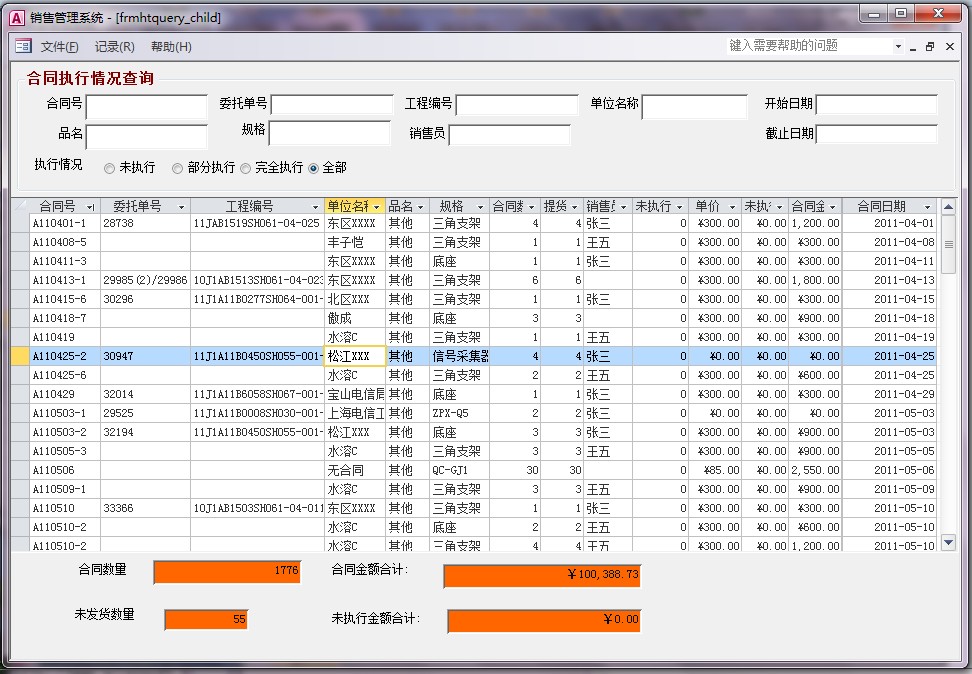This screenshot has height=674, width=972.
Task: Open 提货 column filter dropdown
Action: [575, 207]
